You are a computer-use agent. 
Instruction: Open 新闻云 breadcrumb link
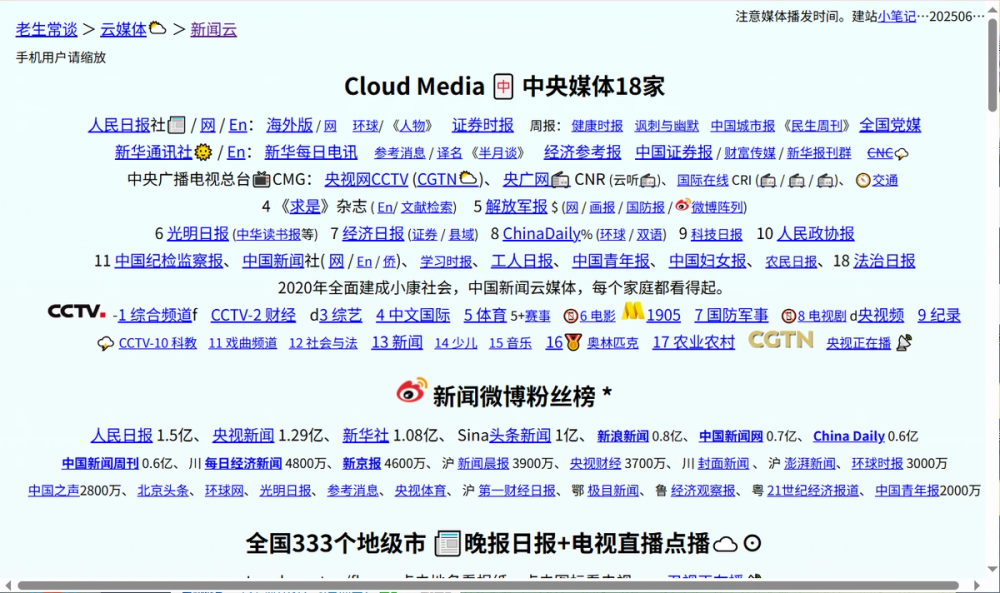click(214, 29)
